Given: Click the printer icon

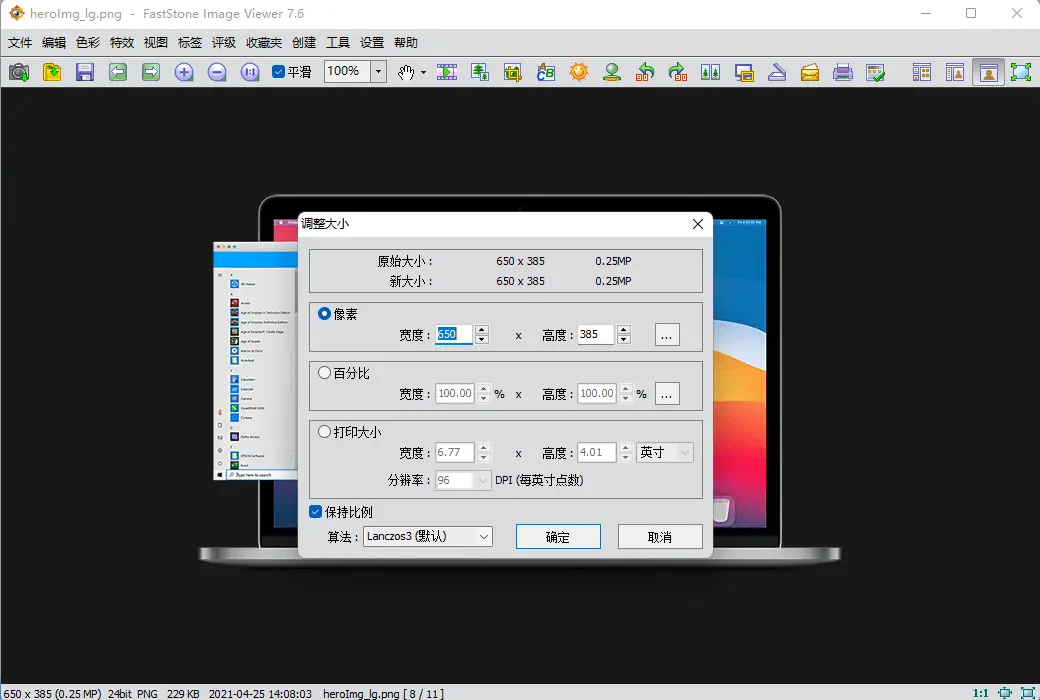Looking at the screenshot, I should click(842, 72).
